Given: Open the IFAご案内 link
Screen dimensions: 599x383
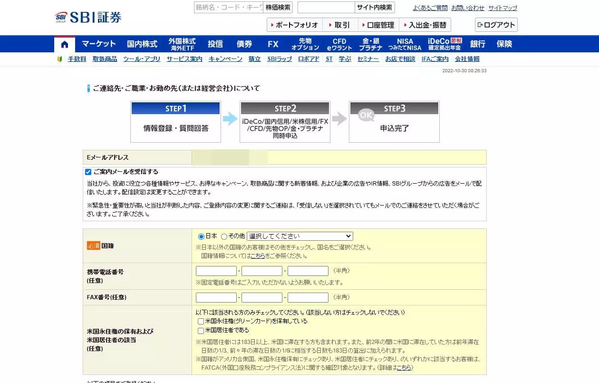Looking at the screenshot, I should click(435, 59).
